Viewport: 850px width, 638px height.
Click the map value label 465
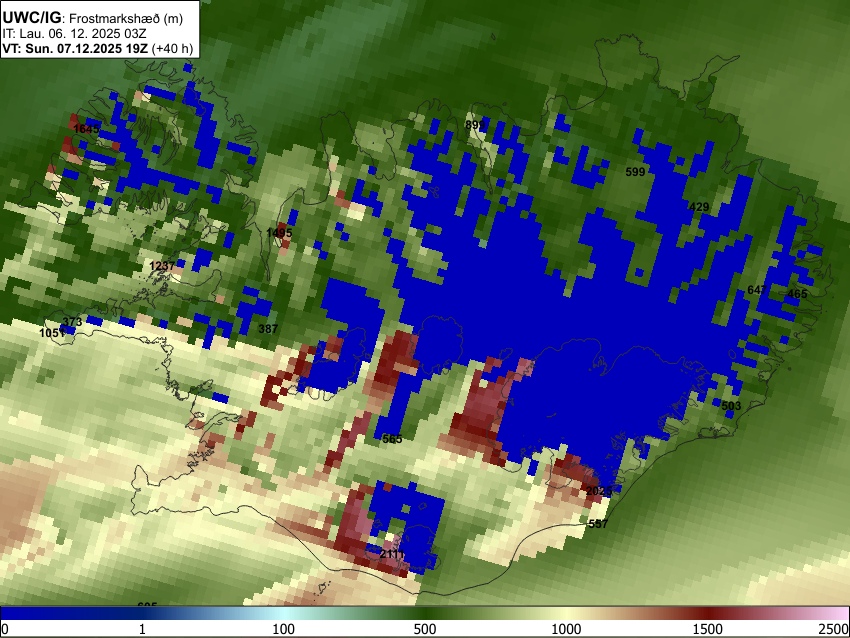click(797, 294)
